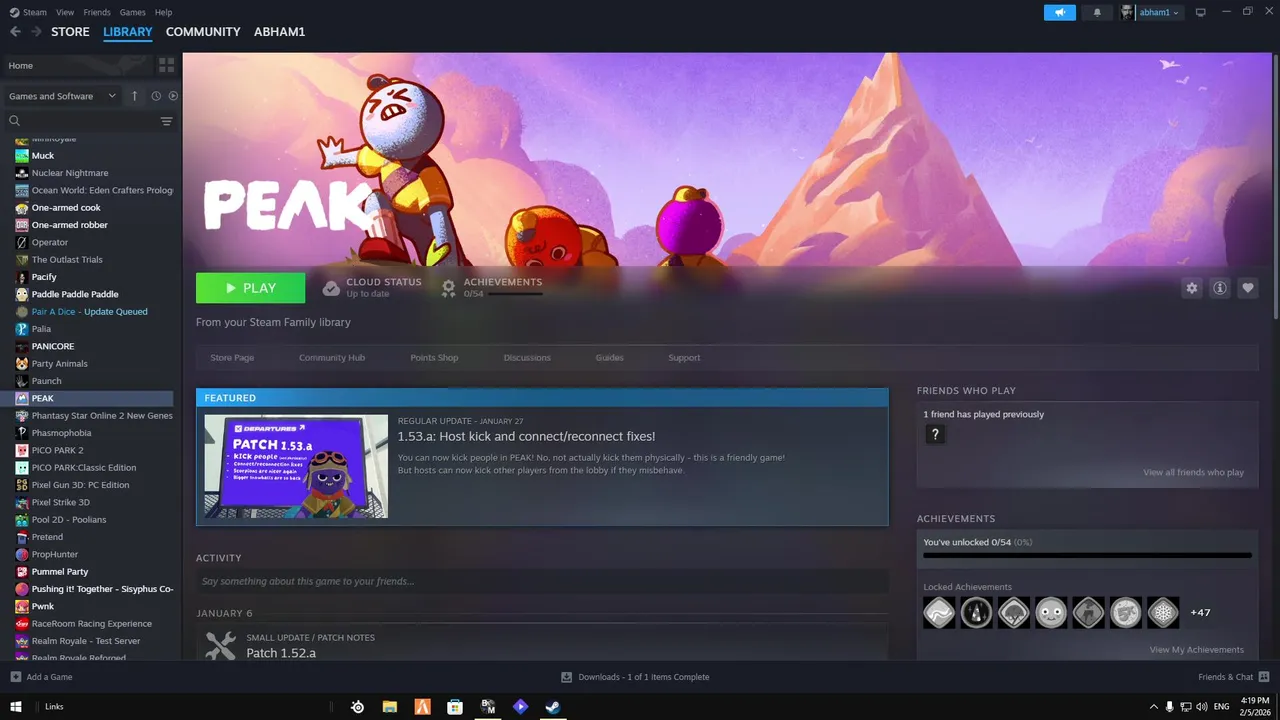The height and width of the screenshot is (720, 1280).
Task: Go to the COMMUNITY tab
Action: coord(203,32)
